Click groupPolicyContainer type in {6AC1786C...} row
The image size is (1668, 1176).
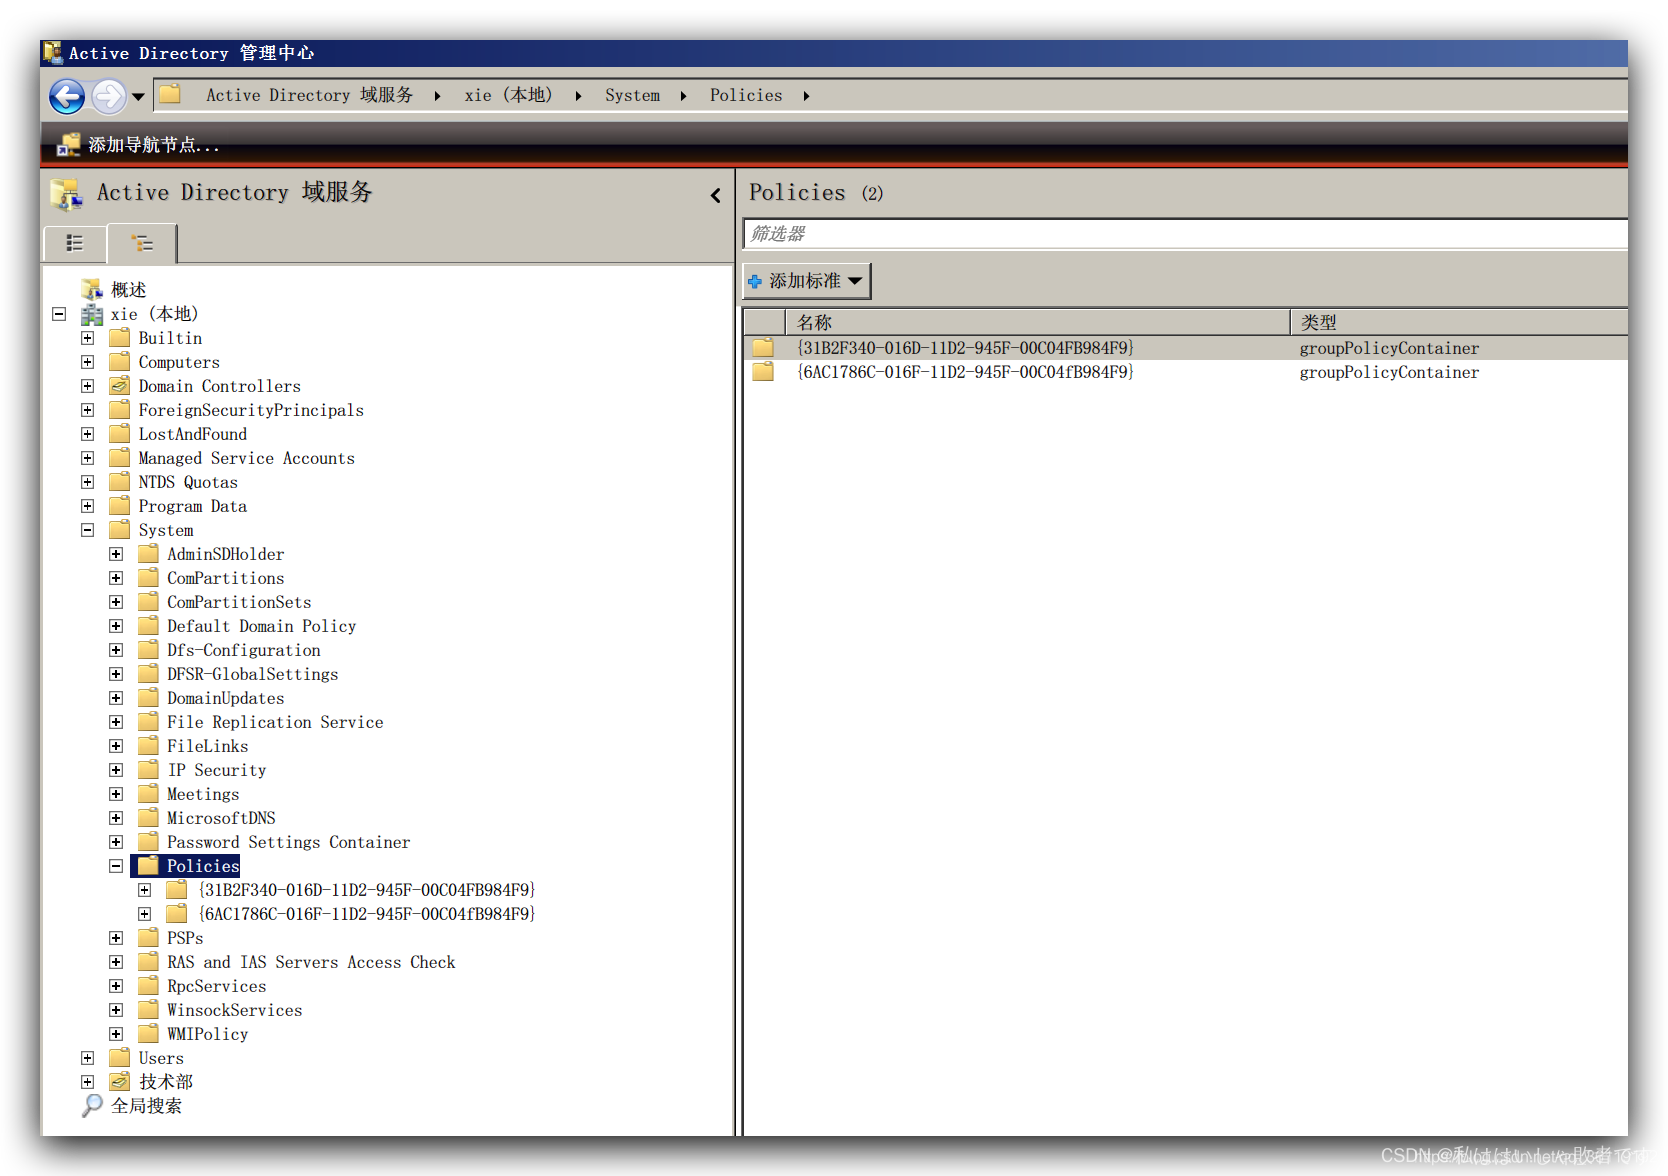point(1389,372)
